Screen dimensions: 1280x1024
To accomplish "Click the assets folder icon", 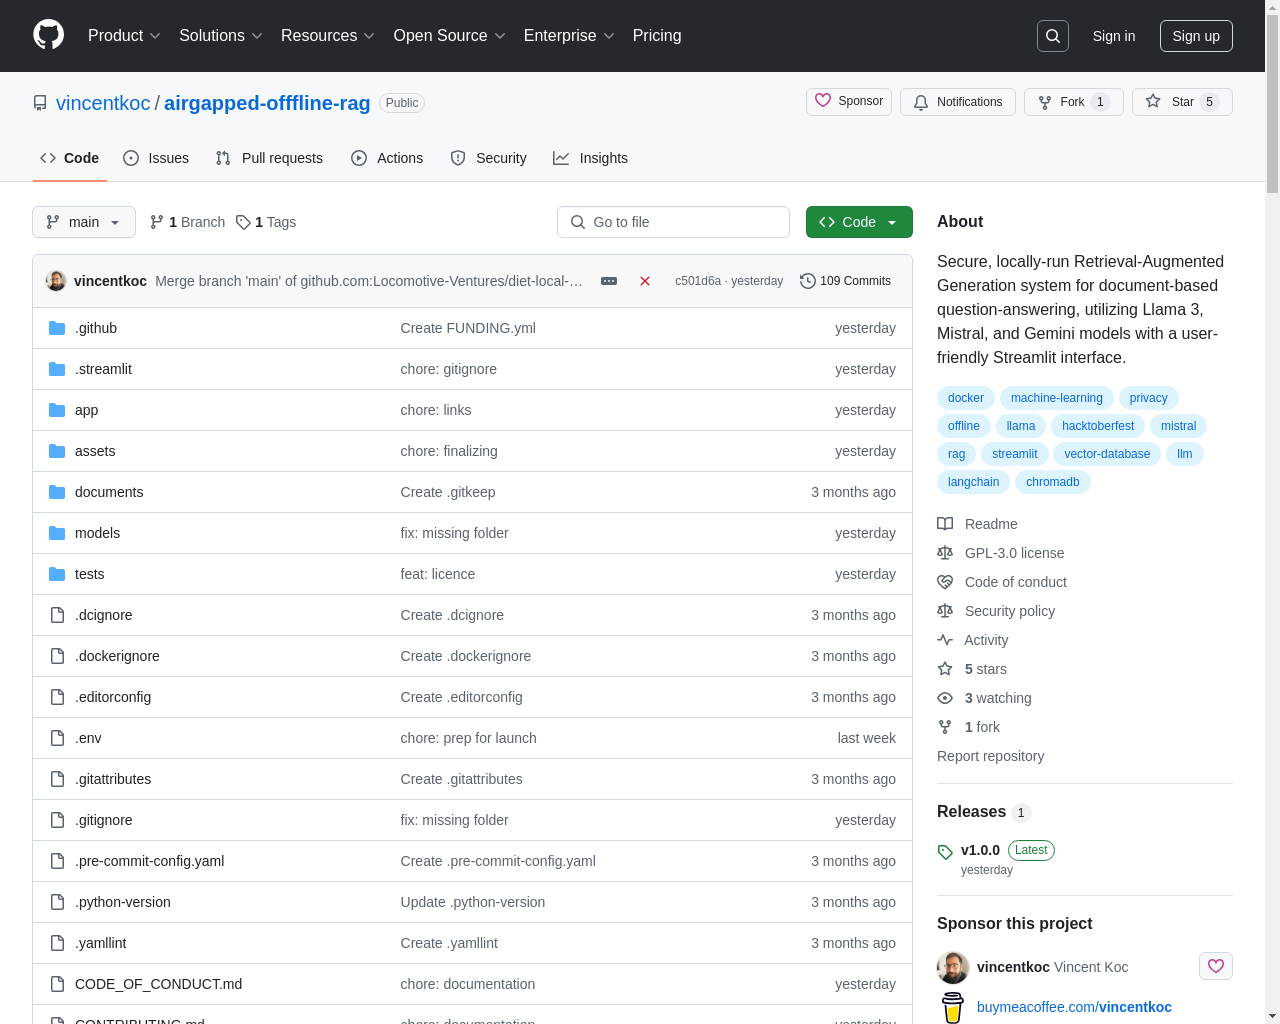I will (x=57, y=451).
